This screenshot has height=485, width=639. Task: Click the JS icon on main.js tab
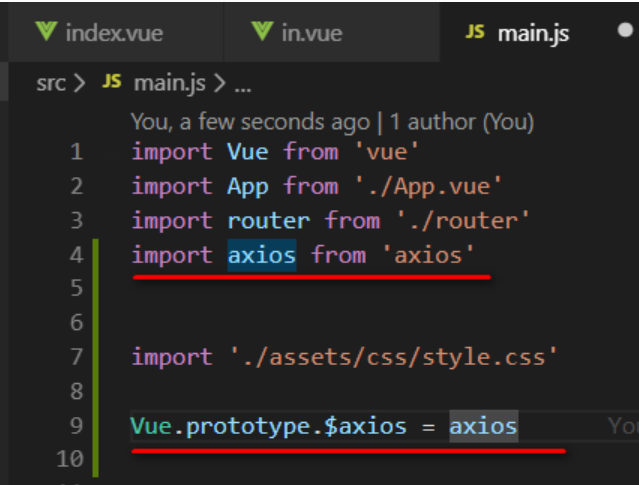(476, 33)
